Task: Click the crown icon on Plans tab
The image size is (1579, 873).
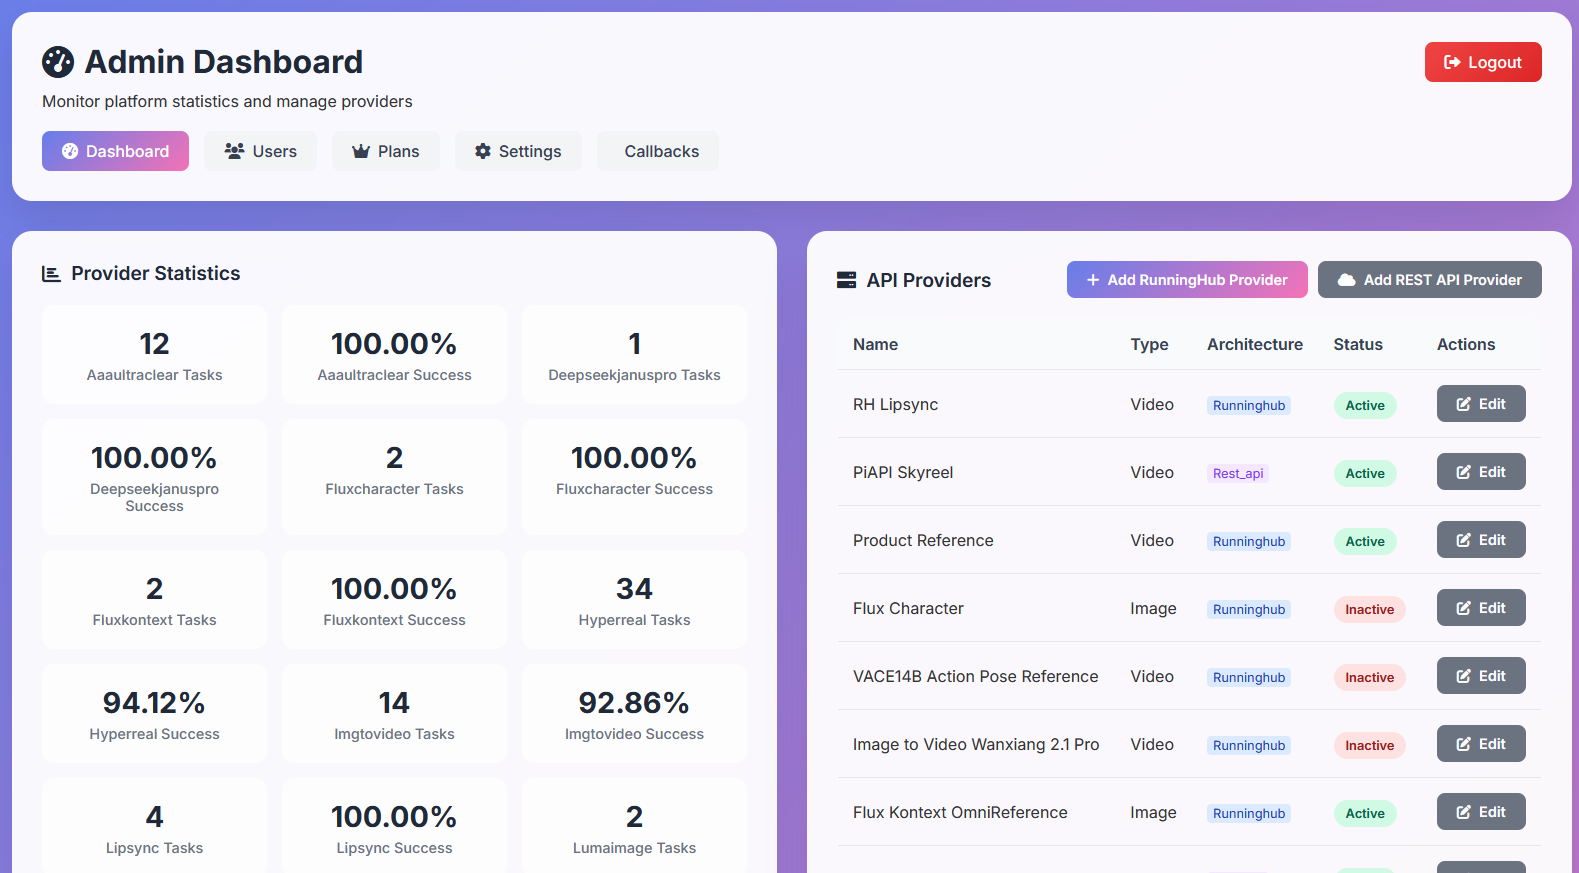Action: pyautogui.click(x=361, y=151)
